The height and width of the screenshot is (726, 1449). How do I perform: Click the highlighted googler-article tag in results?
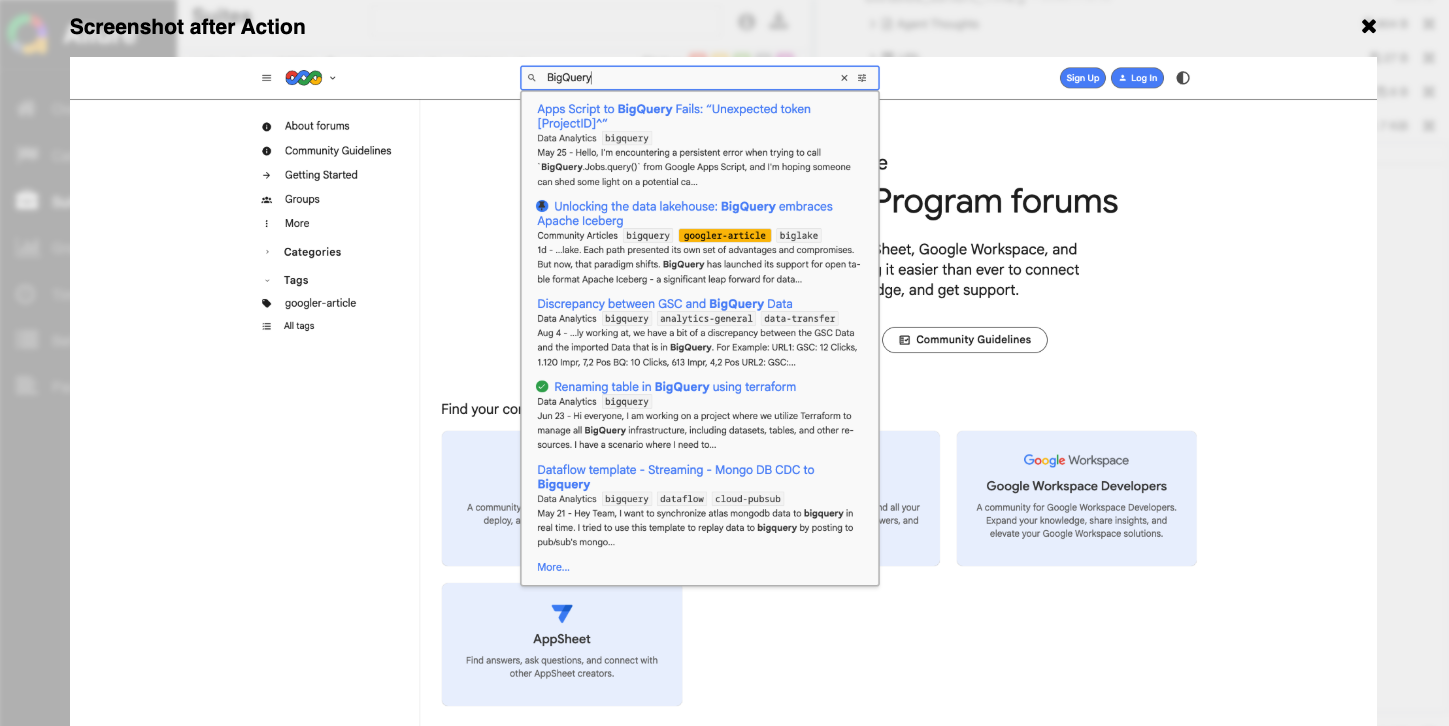(725, 236)
